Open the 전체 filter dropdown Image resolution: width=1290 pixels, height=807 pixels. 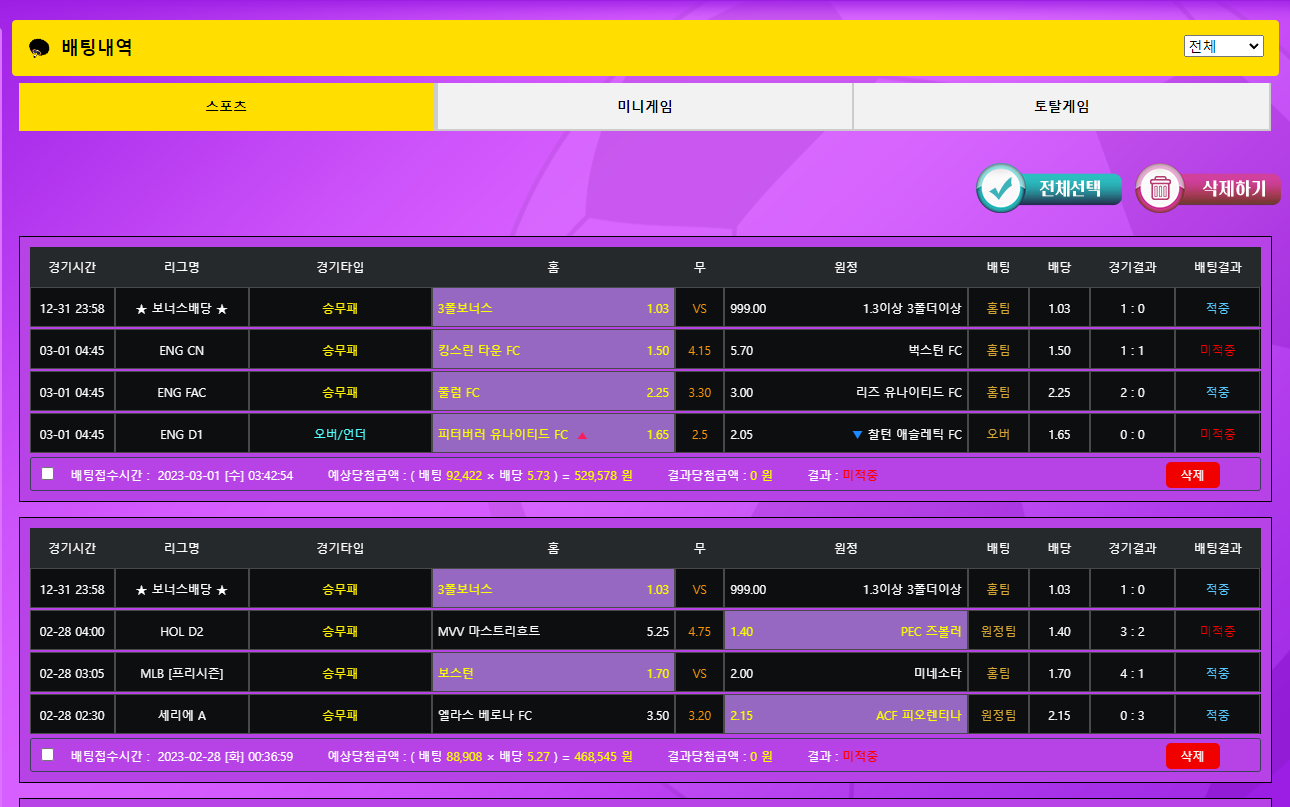[1223, 46]
